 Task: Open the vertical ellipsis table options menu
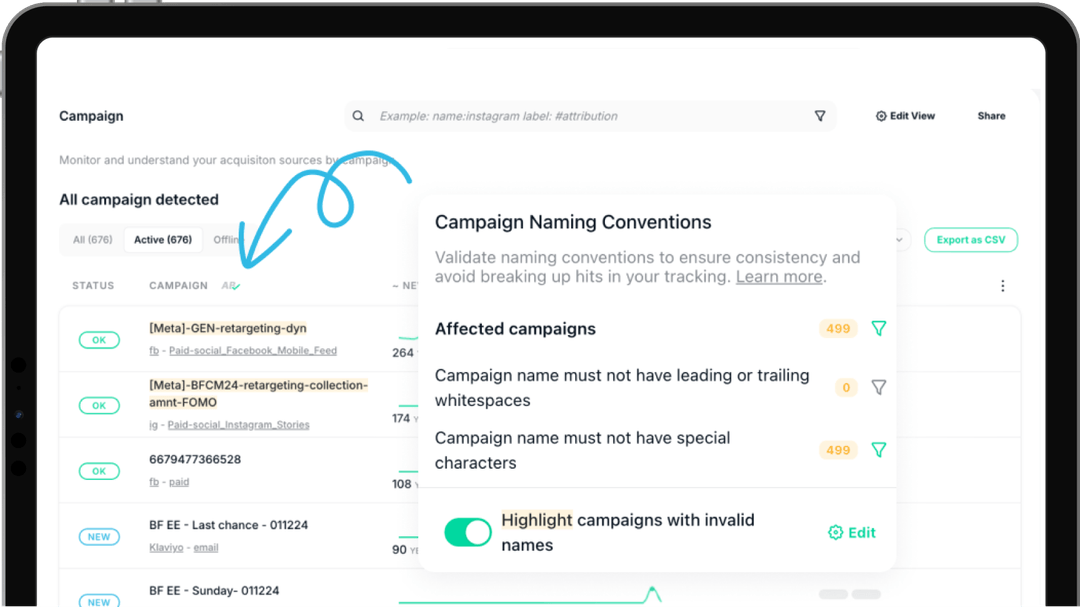(x=1003, y=285)
